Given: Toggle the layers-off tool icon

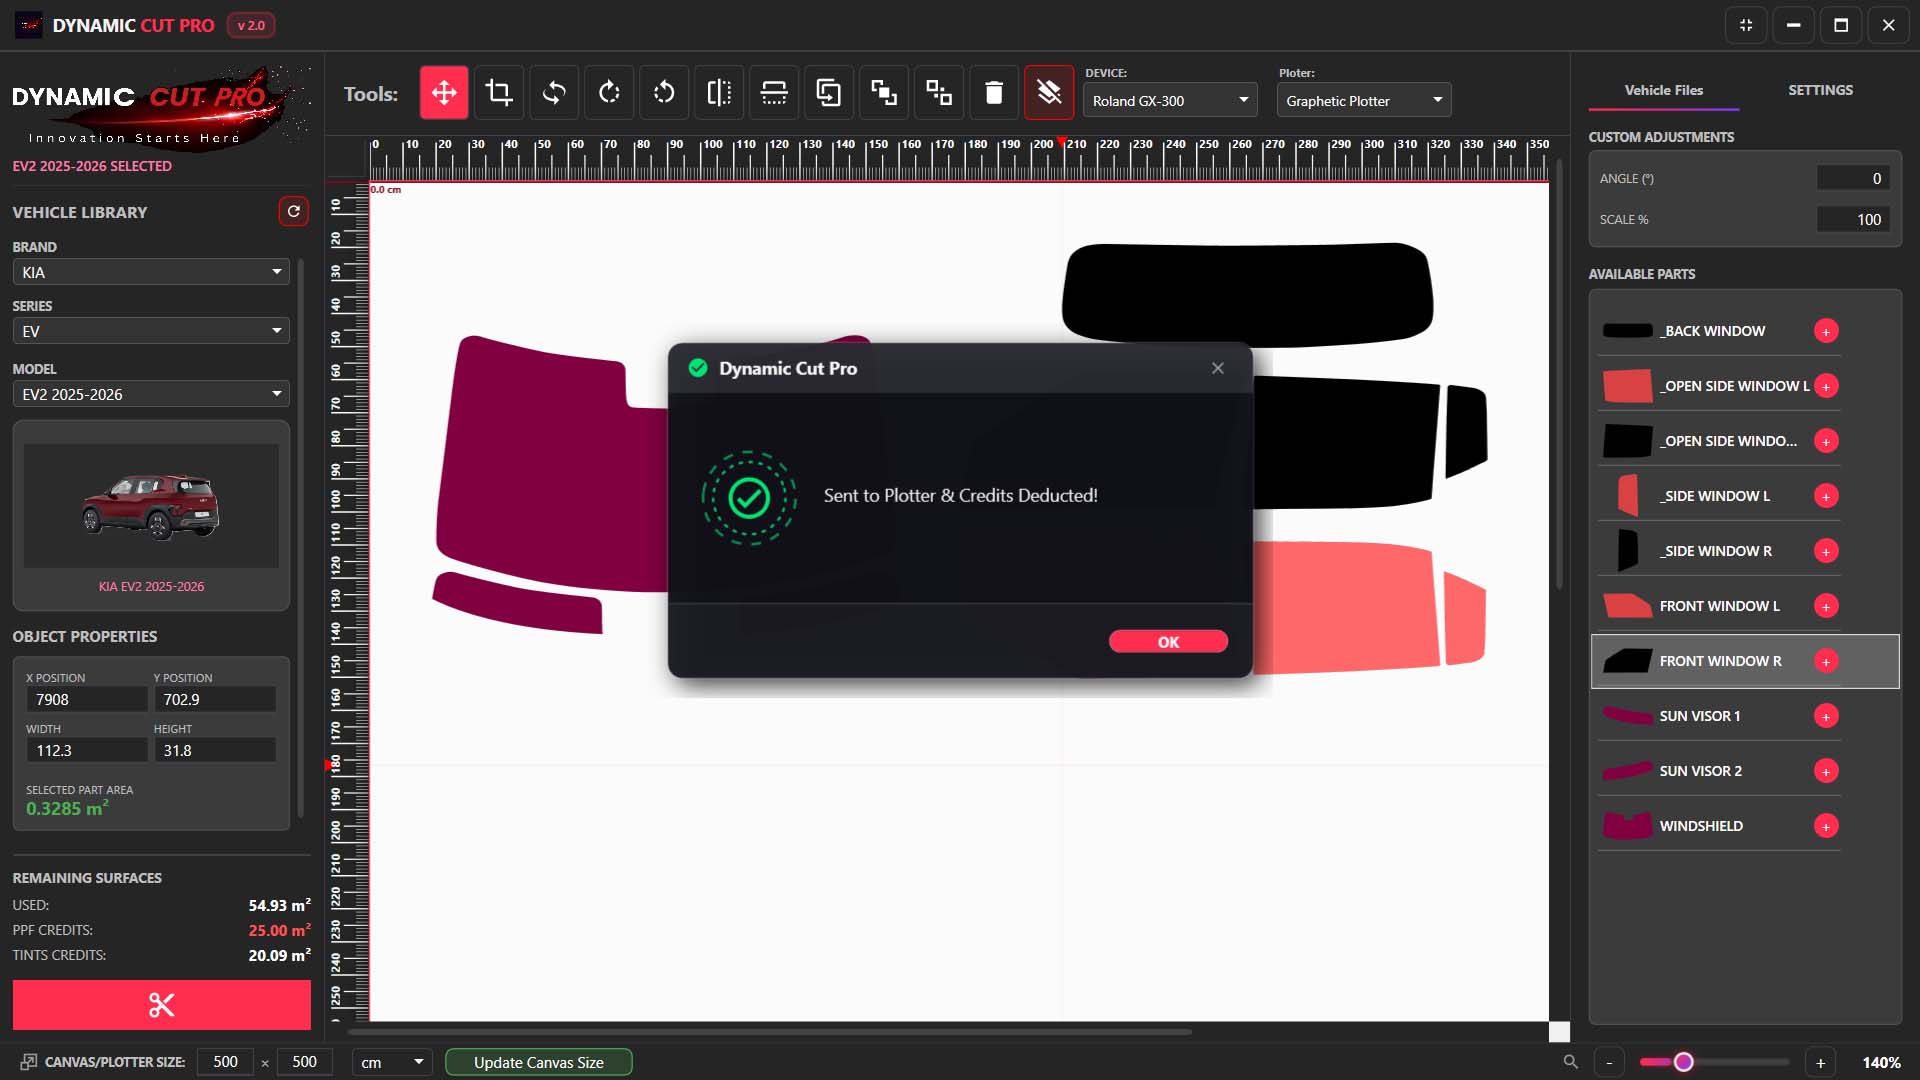Looking at the screenshot, I should [1049, 93].
